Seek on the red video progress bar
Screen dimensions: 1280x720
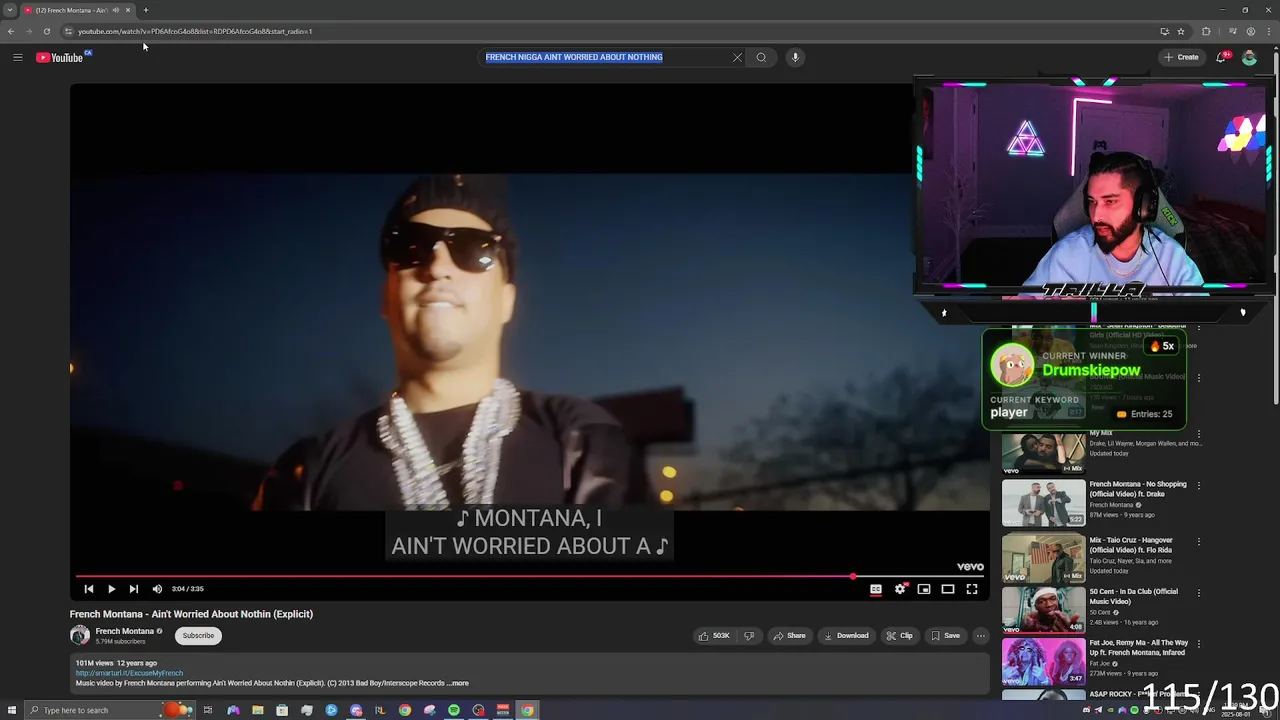coord(529,576)
